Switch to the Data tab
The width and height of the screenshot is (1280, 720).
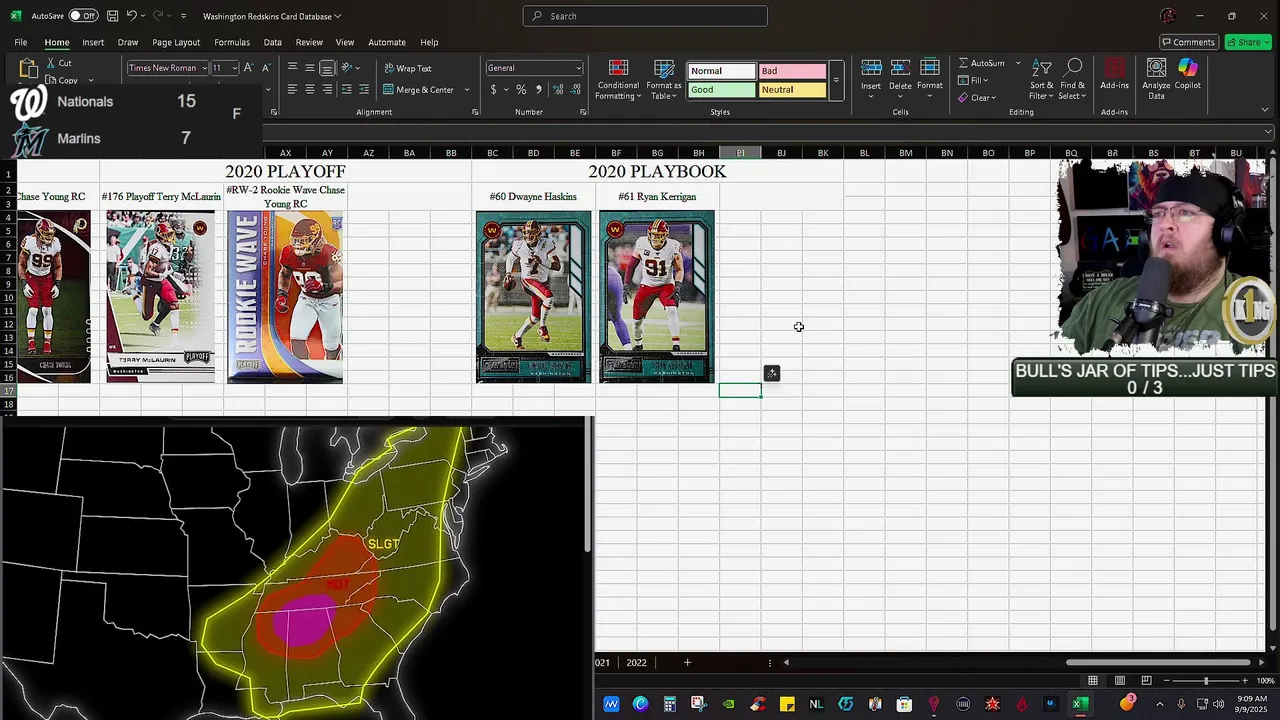(x=272, y=42)
